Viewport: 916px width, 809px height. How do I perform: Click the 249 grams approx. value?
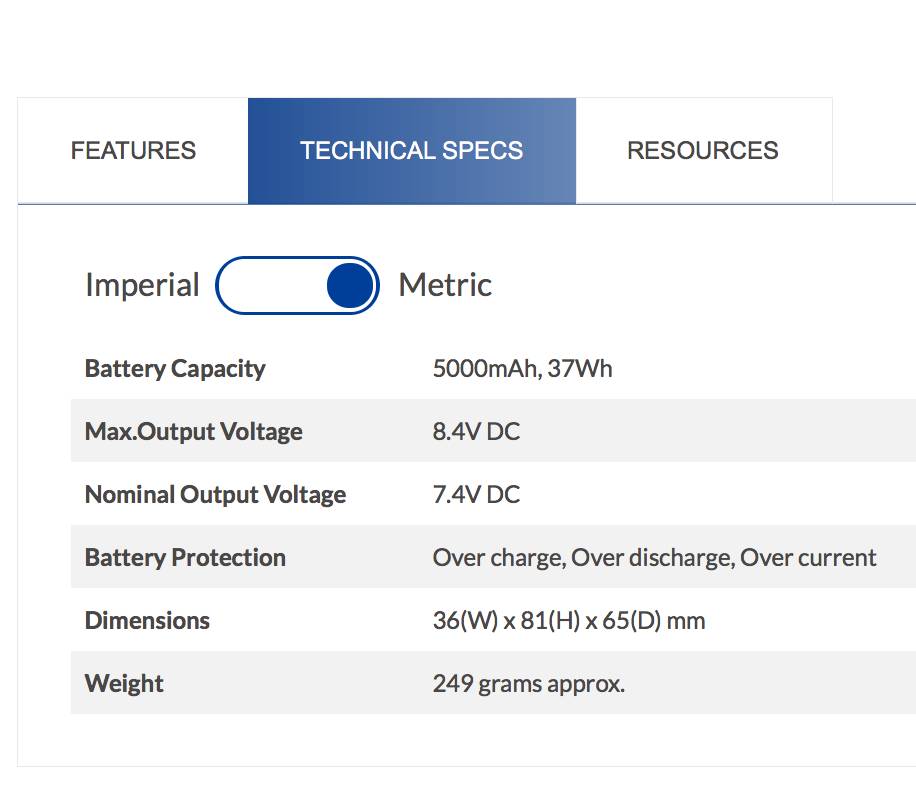[x=529, y=683]
